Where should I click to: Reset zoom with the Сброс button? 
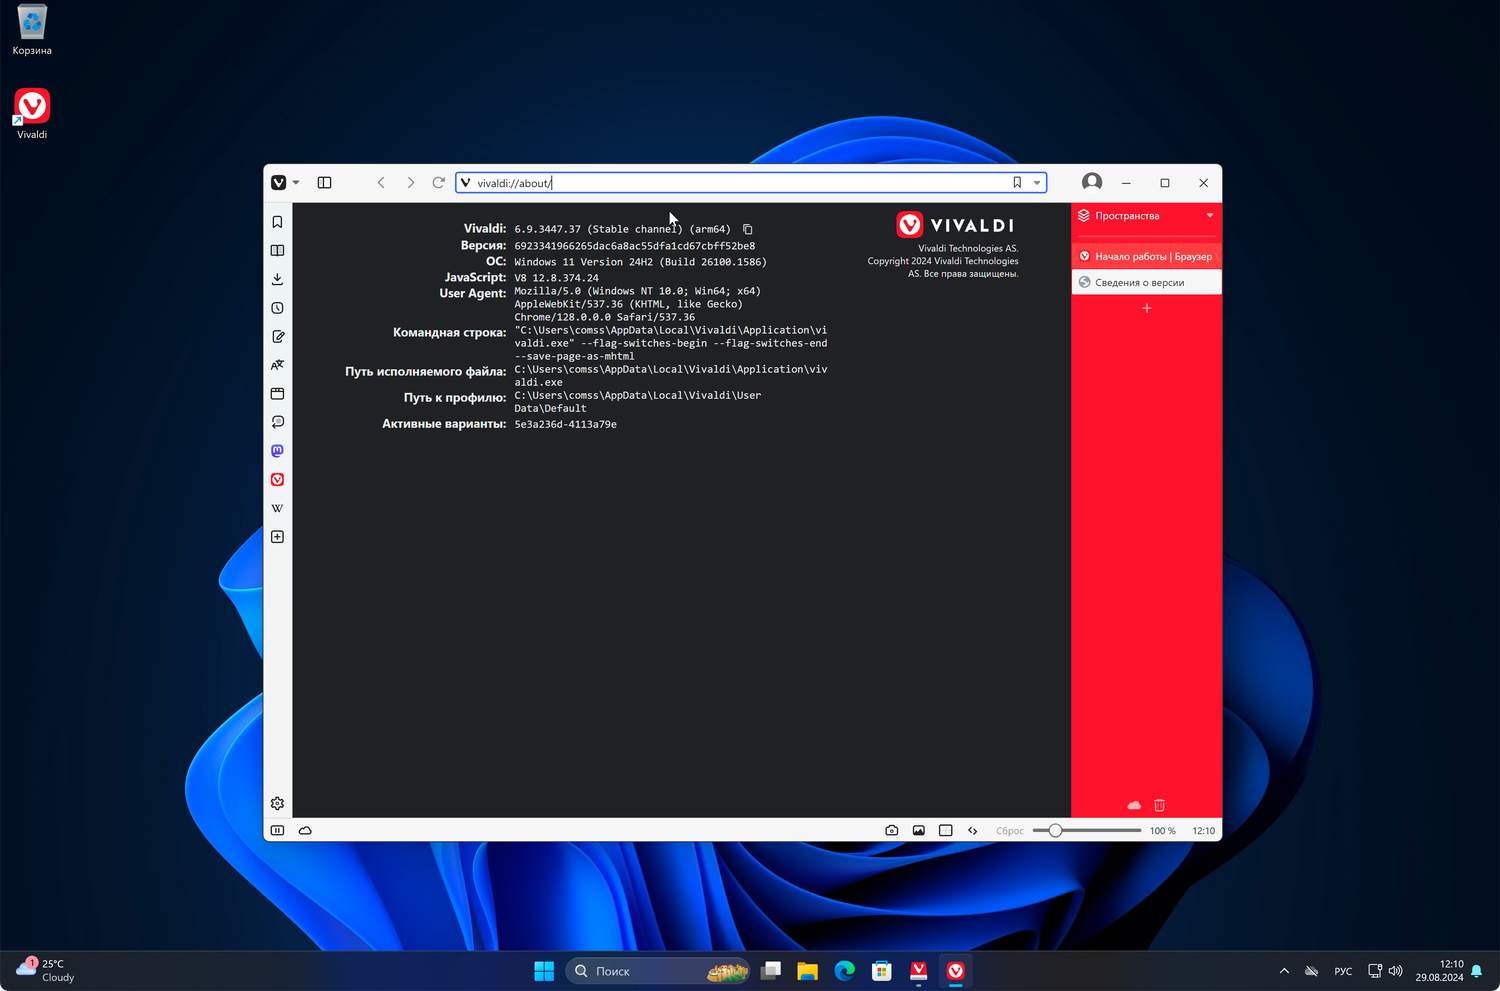pos(1010,831)
